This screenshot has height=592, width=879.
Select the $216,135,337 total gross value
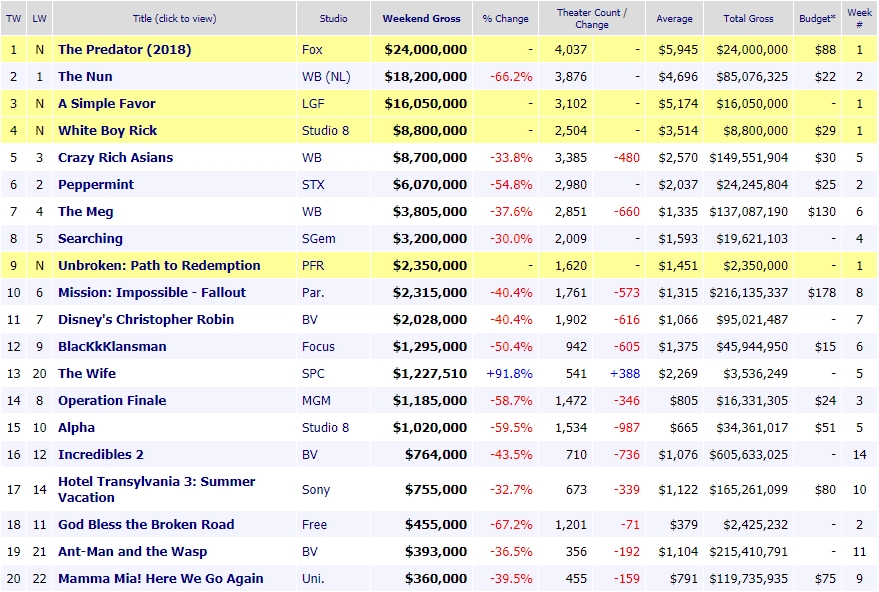[x=749, y=292]
